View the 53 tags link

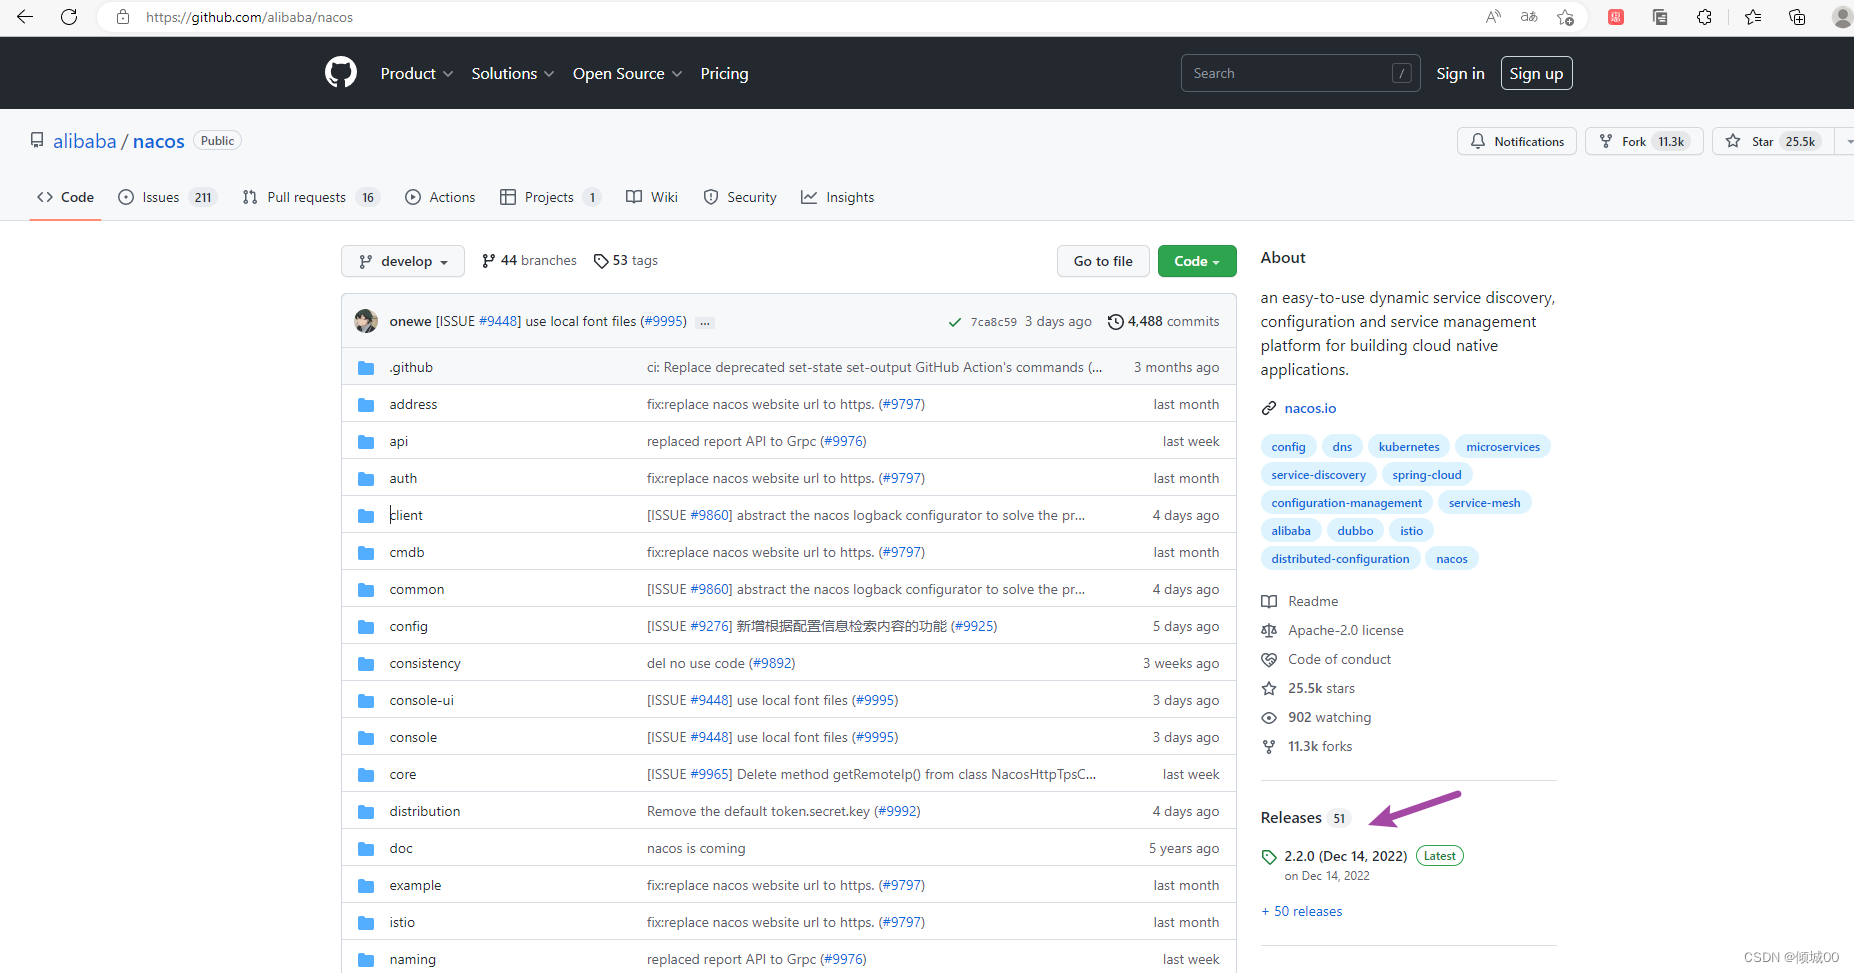(x=626, y=260)
